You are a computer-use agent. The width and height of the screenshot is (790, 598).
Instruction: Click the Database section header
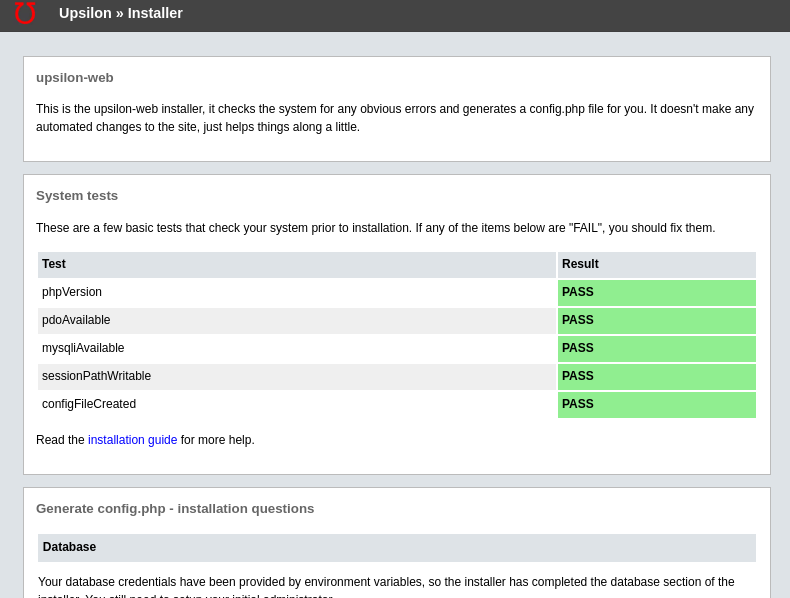tap(397, 548)
